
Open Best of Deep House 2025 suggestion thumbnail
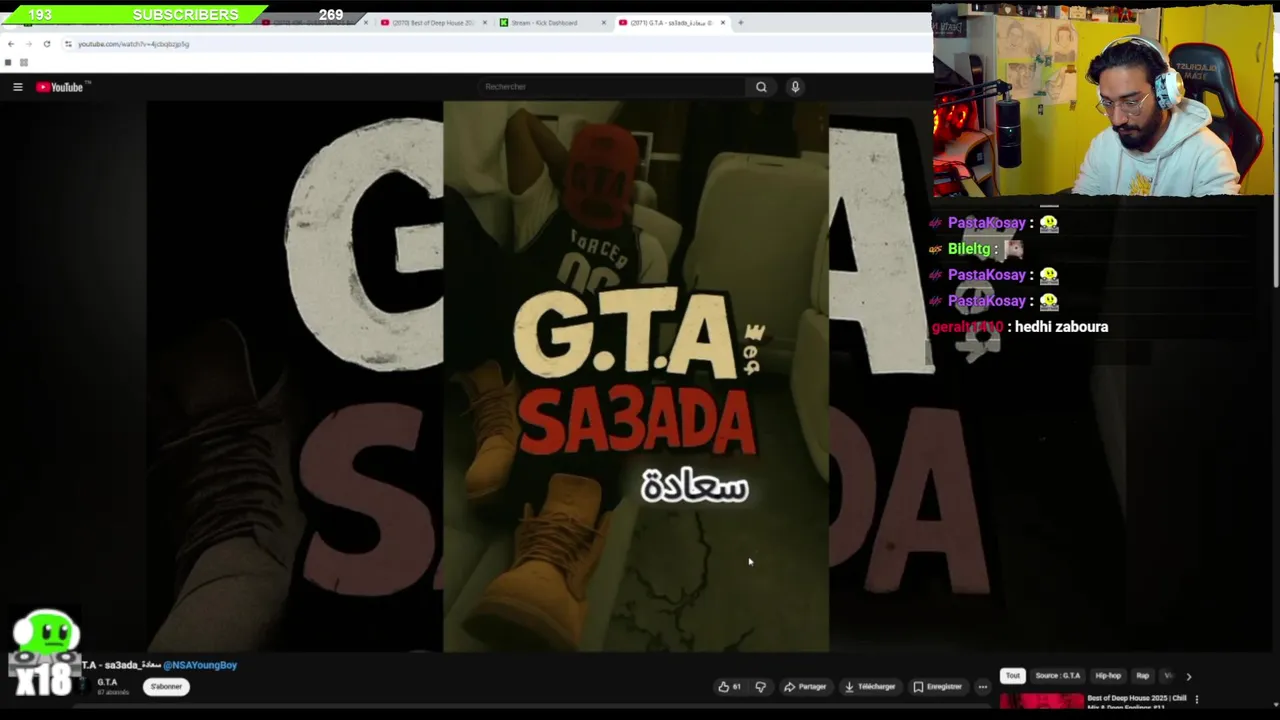click(x=1041, y=702)
